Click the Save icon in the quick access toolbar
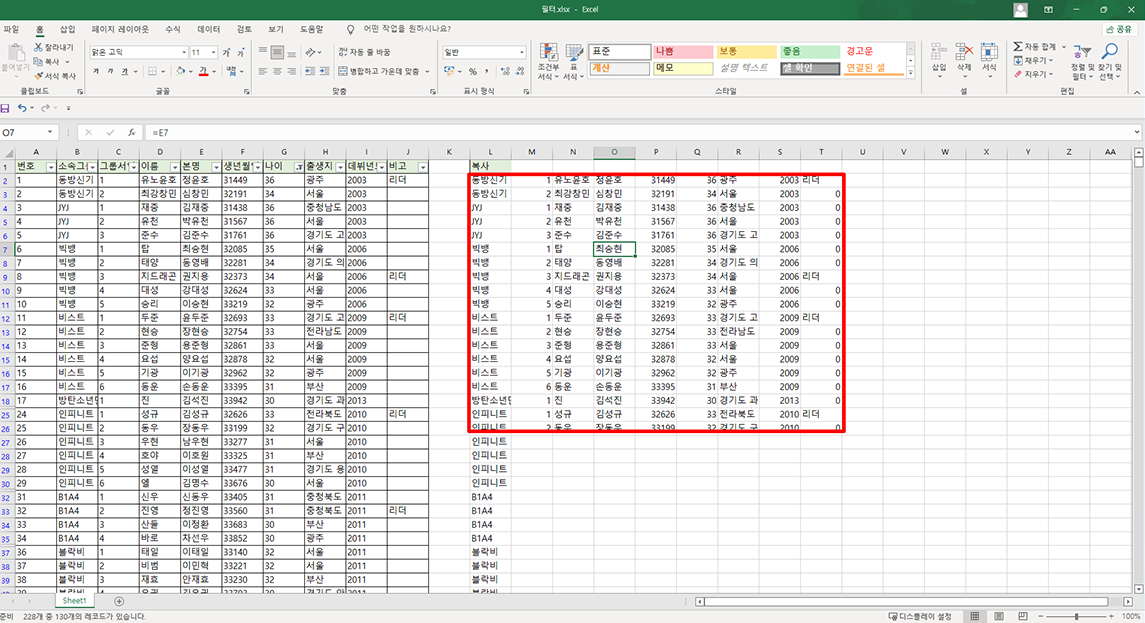This screenshot has width=1145, height=623. coord(5,108)
